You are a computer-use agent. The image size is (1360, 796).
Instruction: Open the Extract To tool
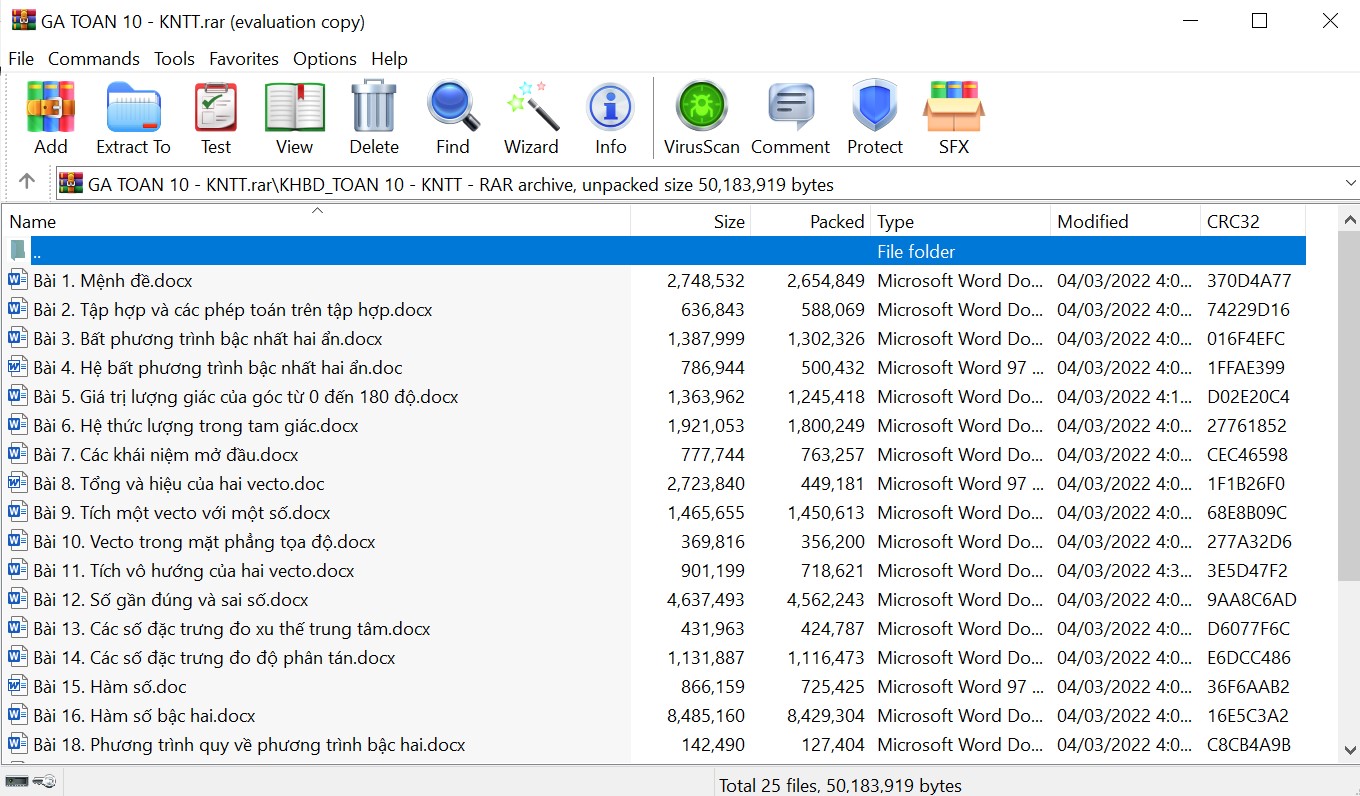133,118
